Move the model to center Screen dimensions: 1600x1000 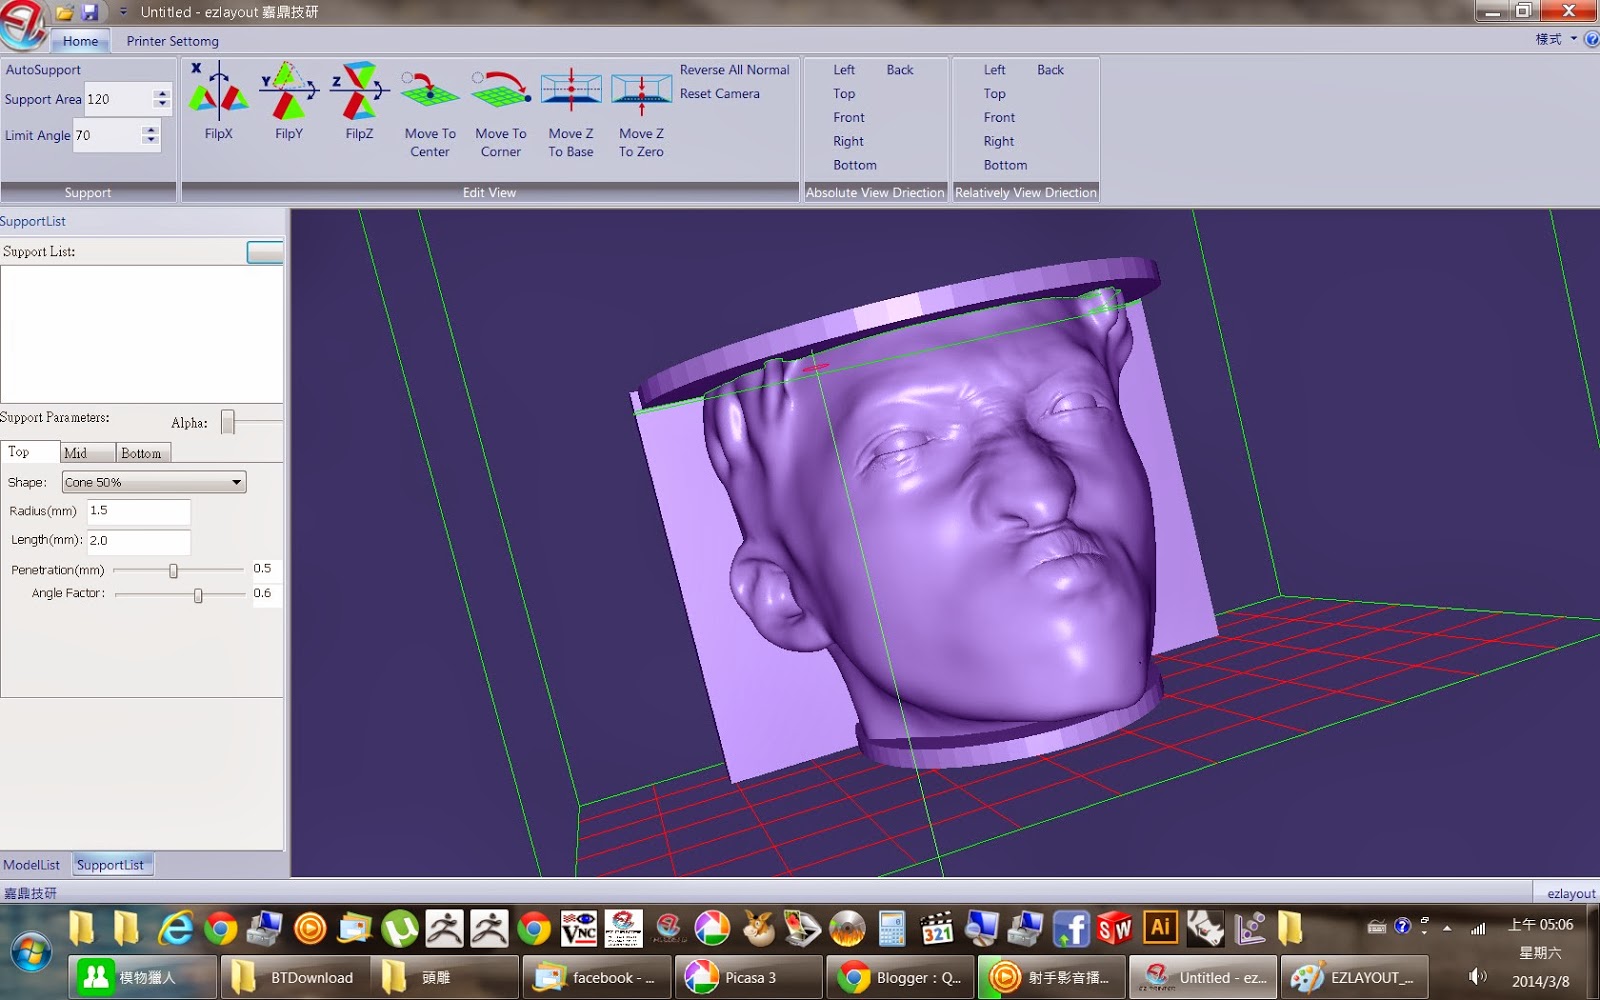pos(430,113)
